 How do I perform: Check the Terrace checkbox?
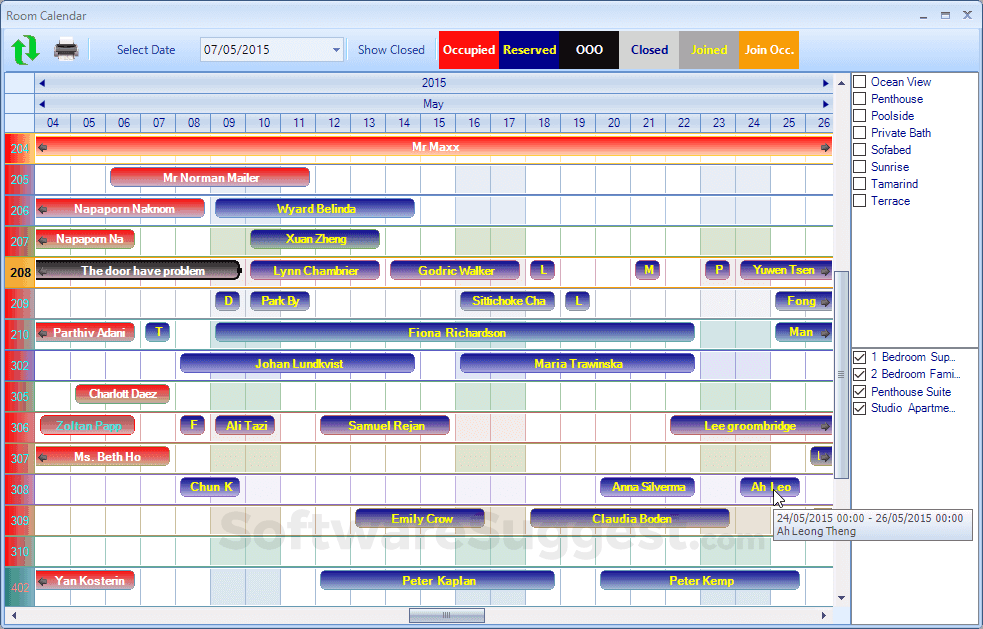(860, 201)
